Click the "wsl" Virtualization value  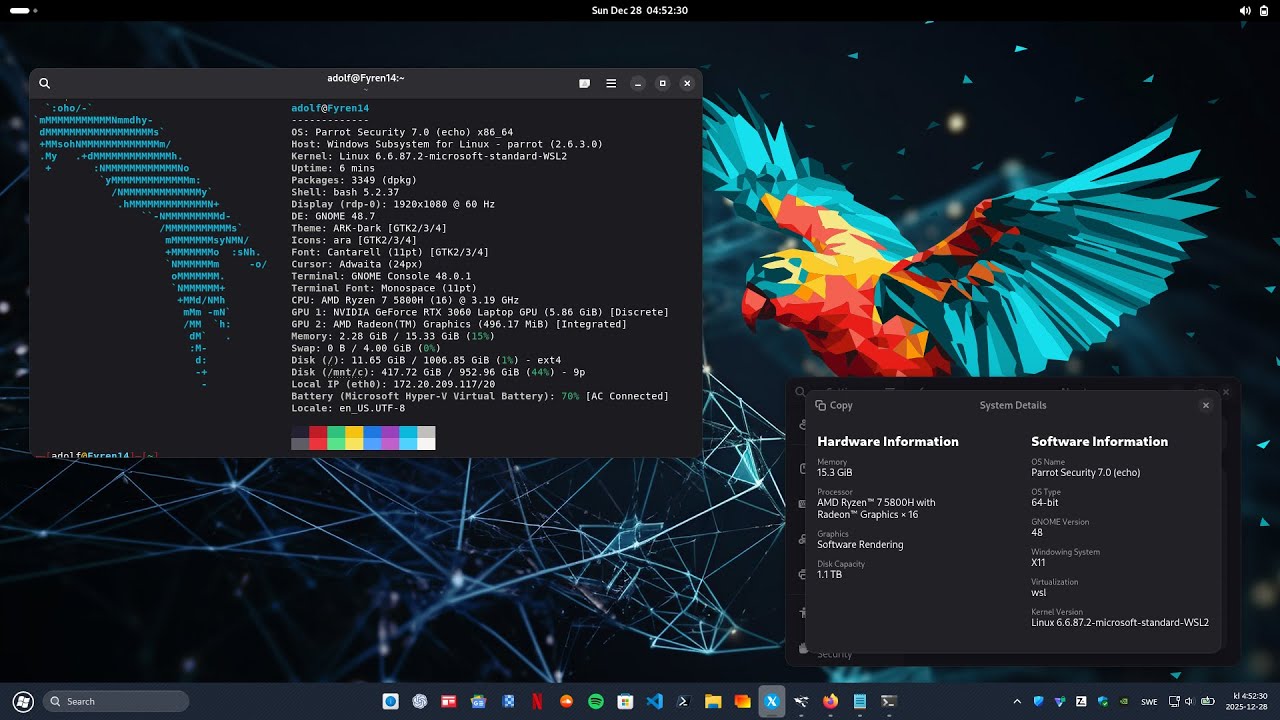[x=1038, y=592]
